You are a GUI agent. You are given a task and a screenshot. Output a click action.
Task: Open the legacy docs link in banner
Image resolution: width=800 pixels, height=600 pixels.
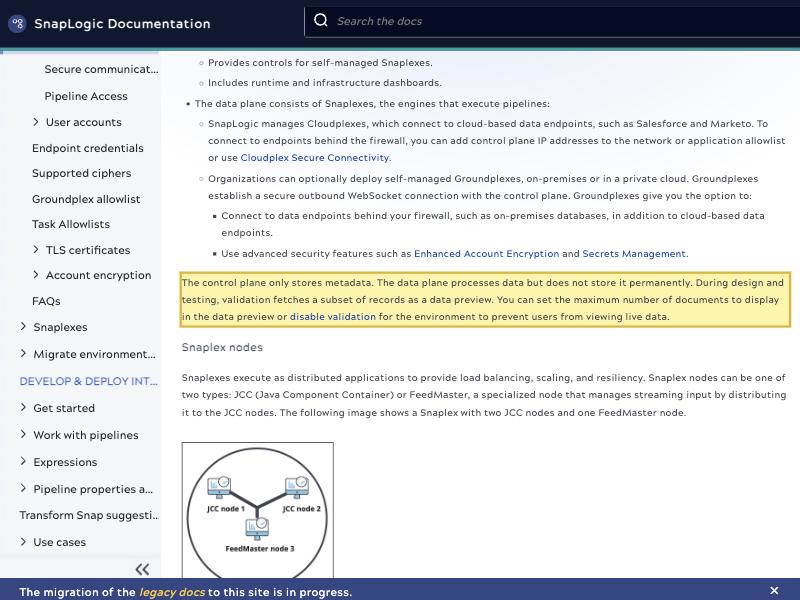coord(172,592)
